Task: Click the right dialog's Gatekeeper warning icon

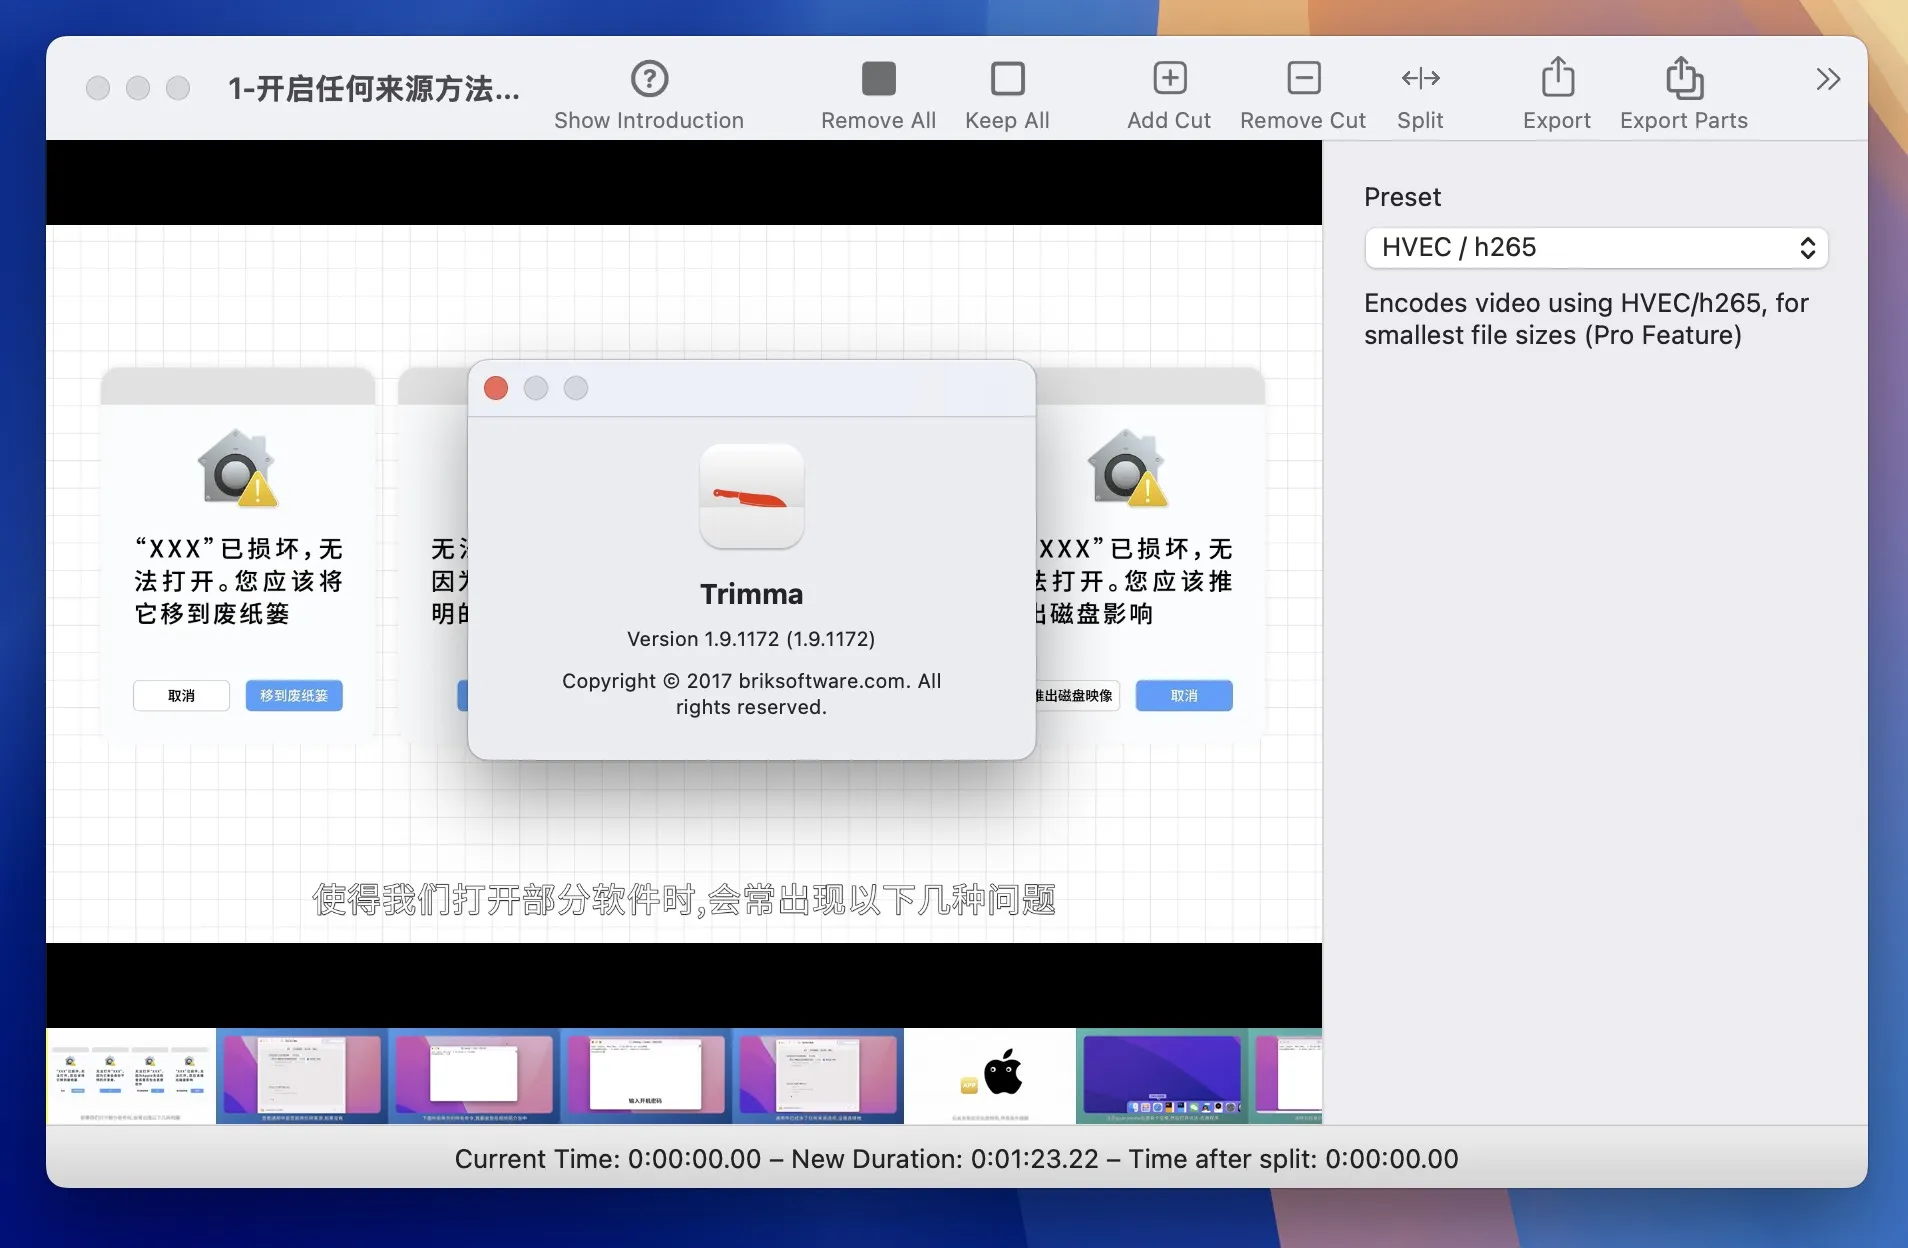Action: [1128, 468]
